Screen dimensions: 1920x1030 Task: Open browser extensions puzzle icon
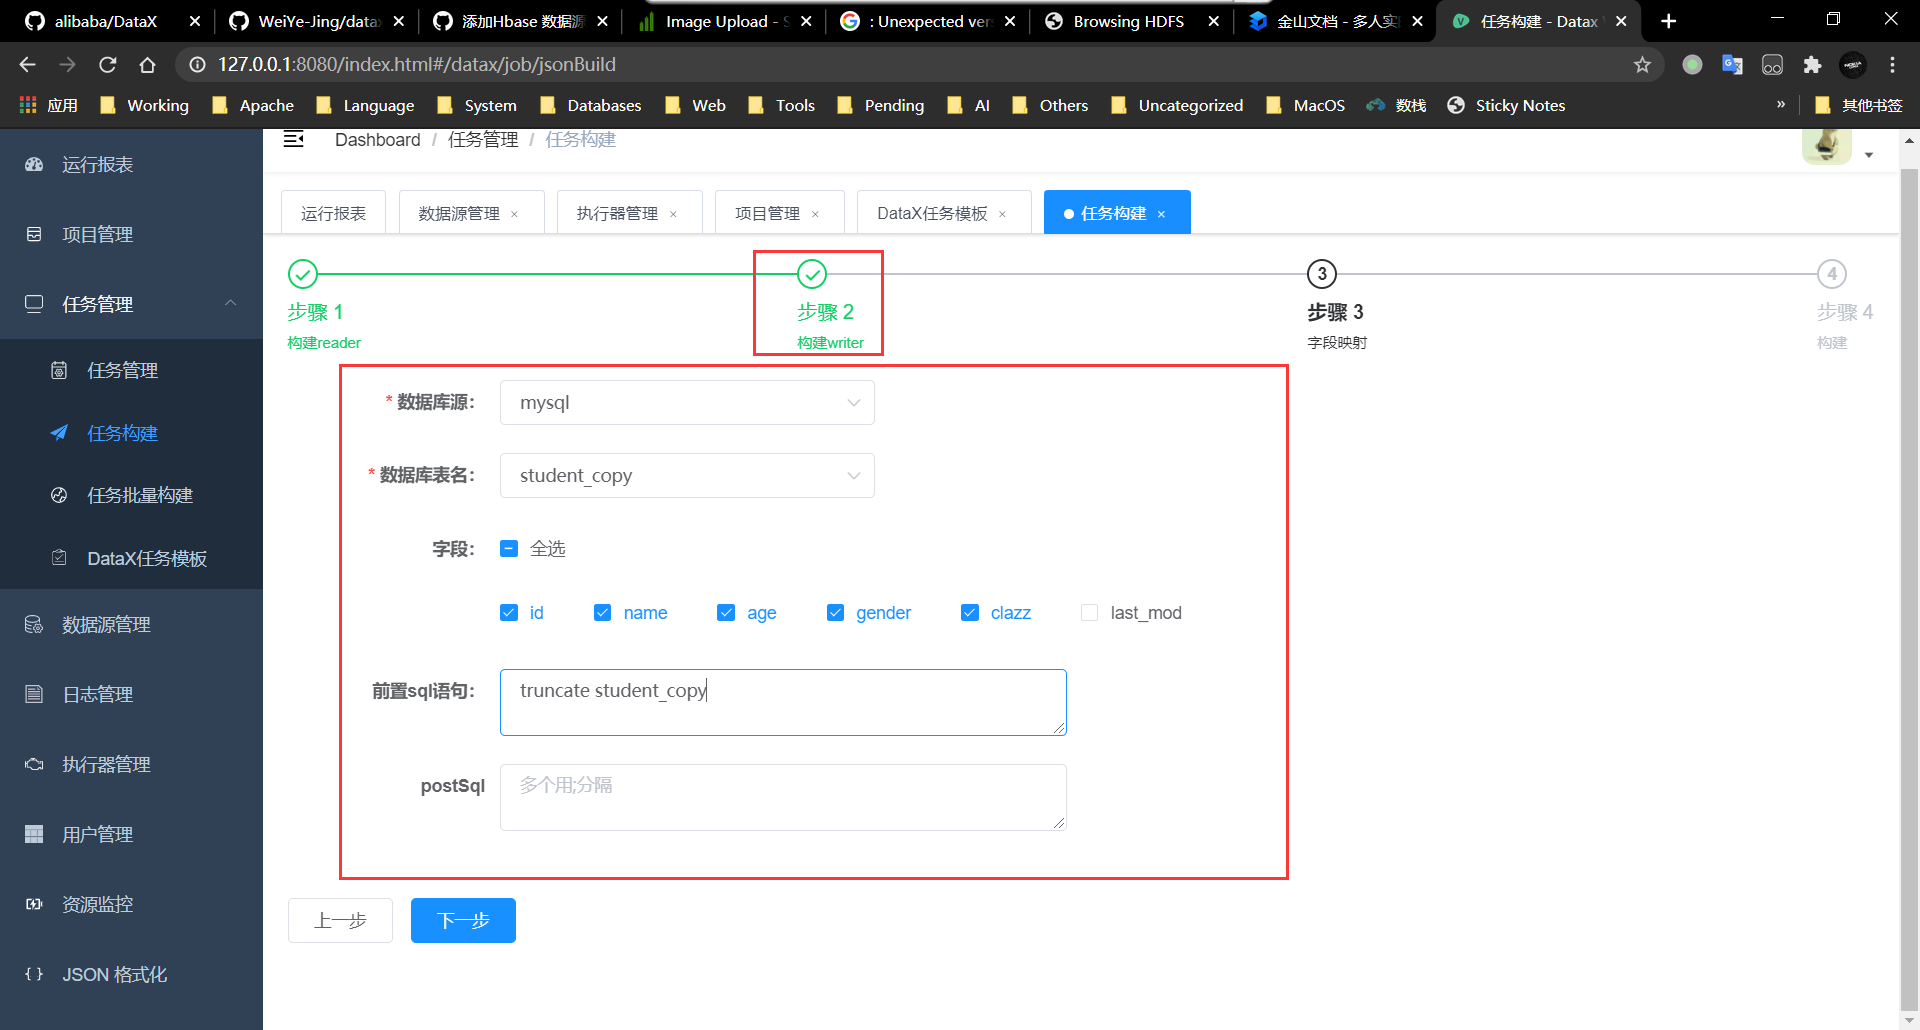pyautogui.click(x=1812, y=64)
